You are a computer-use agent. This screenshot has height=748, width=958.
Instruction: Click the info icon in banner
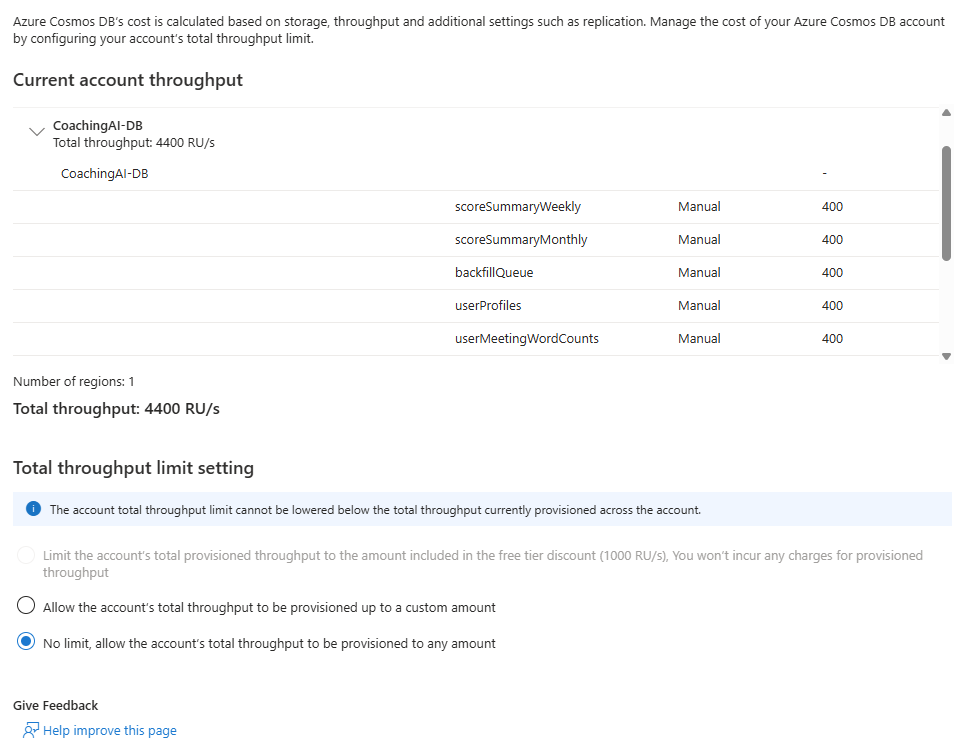tap(33, 509)
